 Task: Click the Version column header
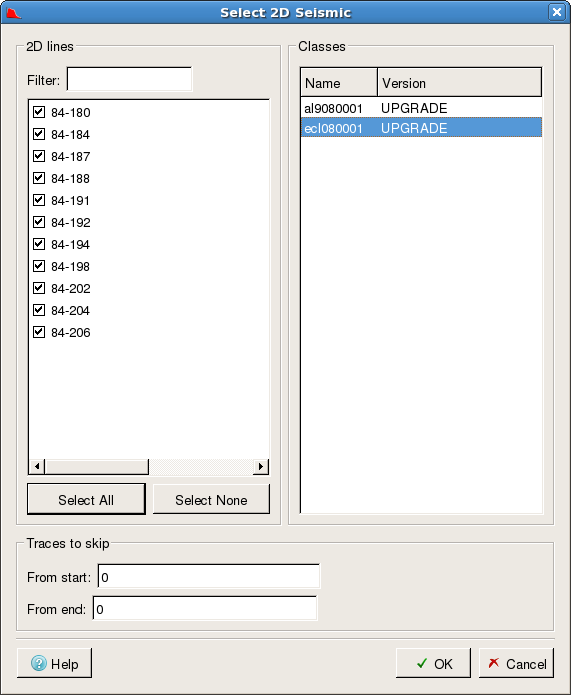(x=460, y=82)
